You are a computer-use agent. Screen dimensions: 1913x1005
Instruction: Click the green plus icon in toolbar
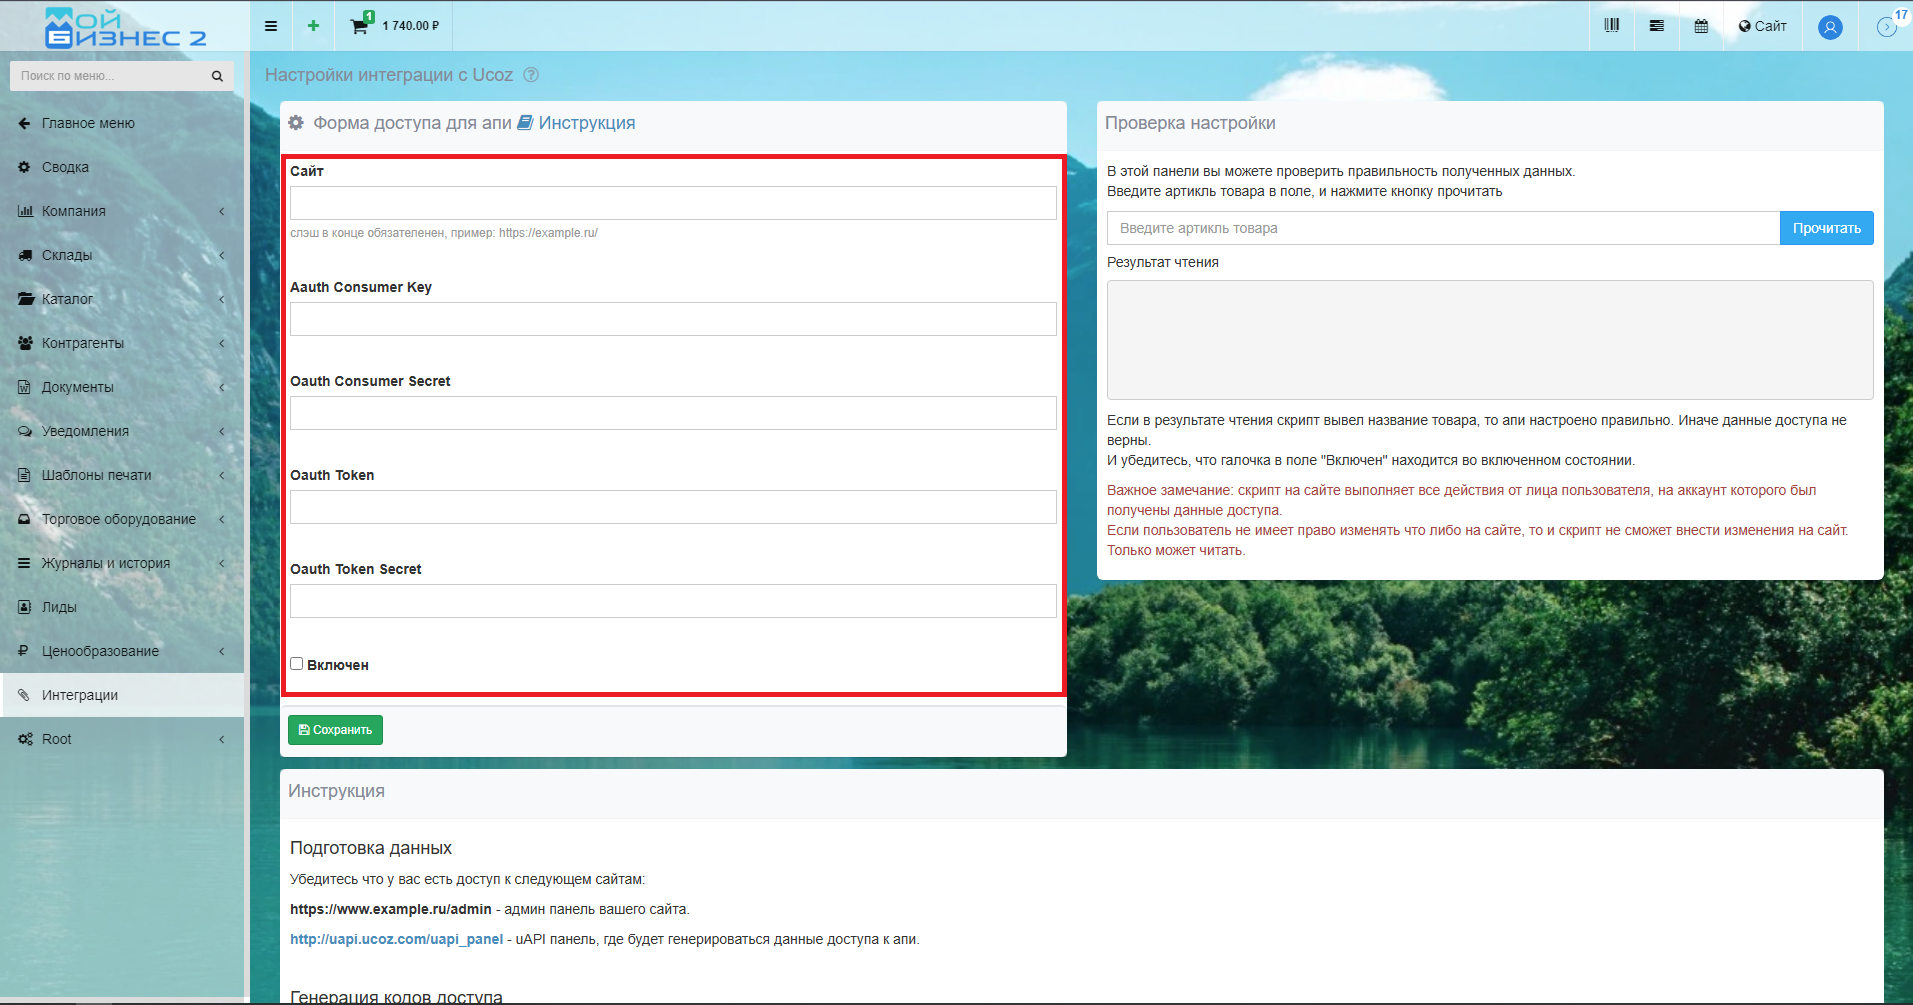coord(313,26)
